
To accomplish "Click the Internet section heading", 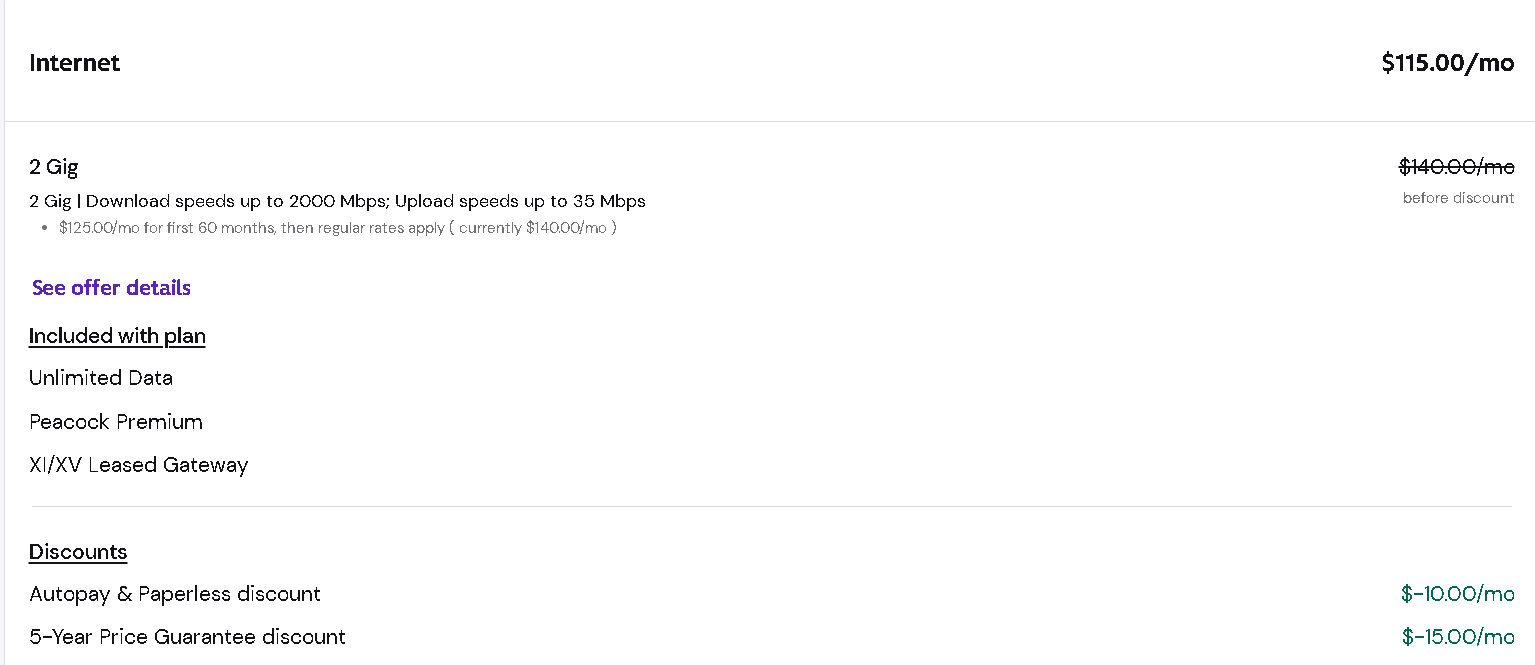I will 74,63.
